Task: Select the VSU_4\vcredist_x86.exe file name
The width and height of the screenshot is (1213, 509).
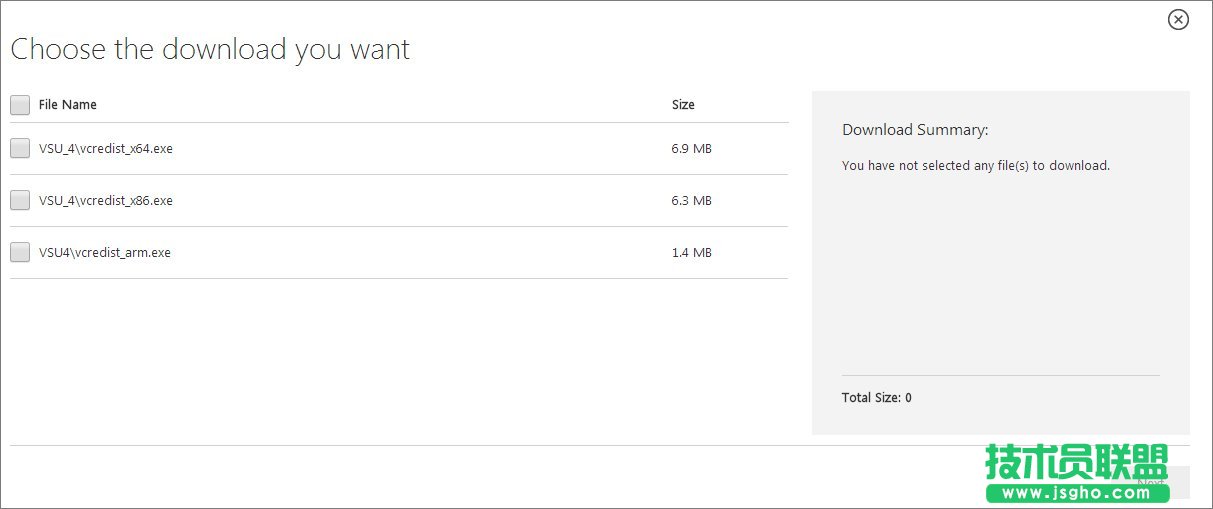Action: point(106,201)
